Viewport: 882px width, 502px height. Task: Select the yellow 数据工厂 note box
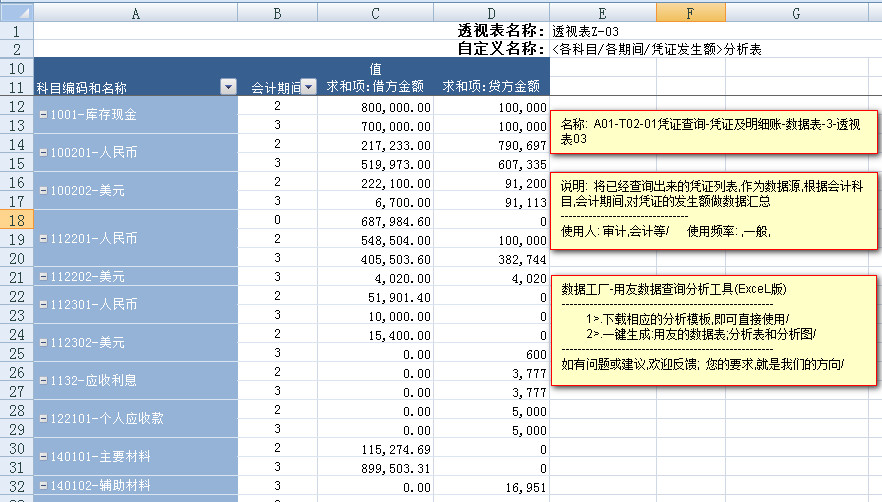pyautogui.click(x=713, y=329)
